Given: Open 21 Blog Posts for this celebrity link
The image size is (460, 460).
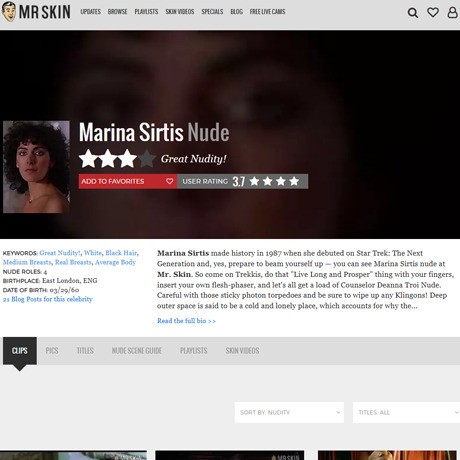Looking at the screenshot, I should 48,299.
